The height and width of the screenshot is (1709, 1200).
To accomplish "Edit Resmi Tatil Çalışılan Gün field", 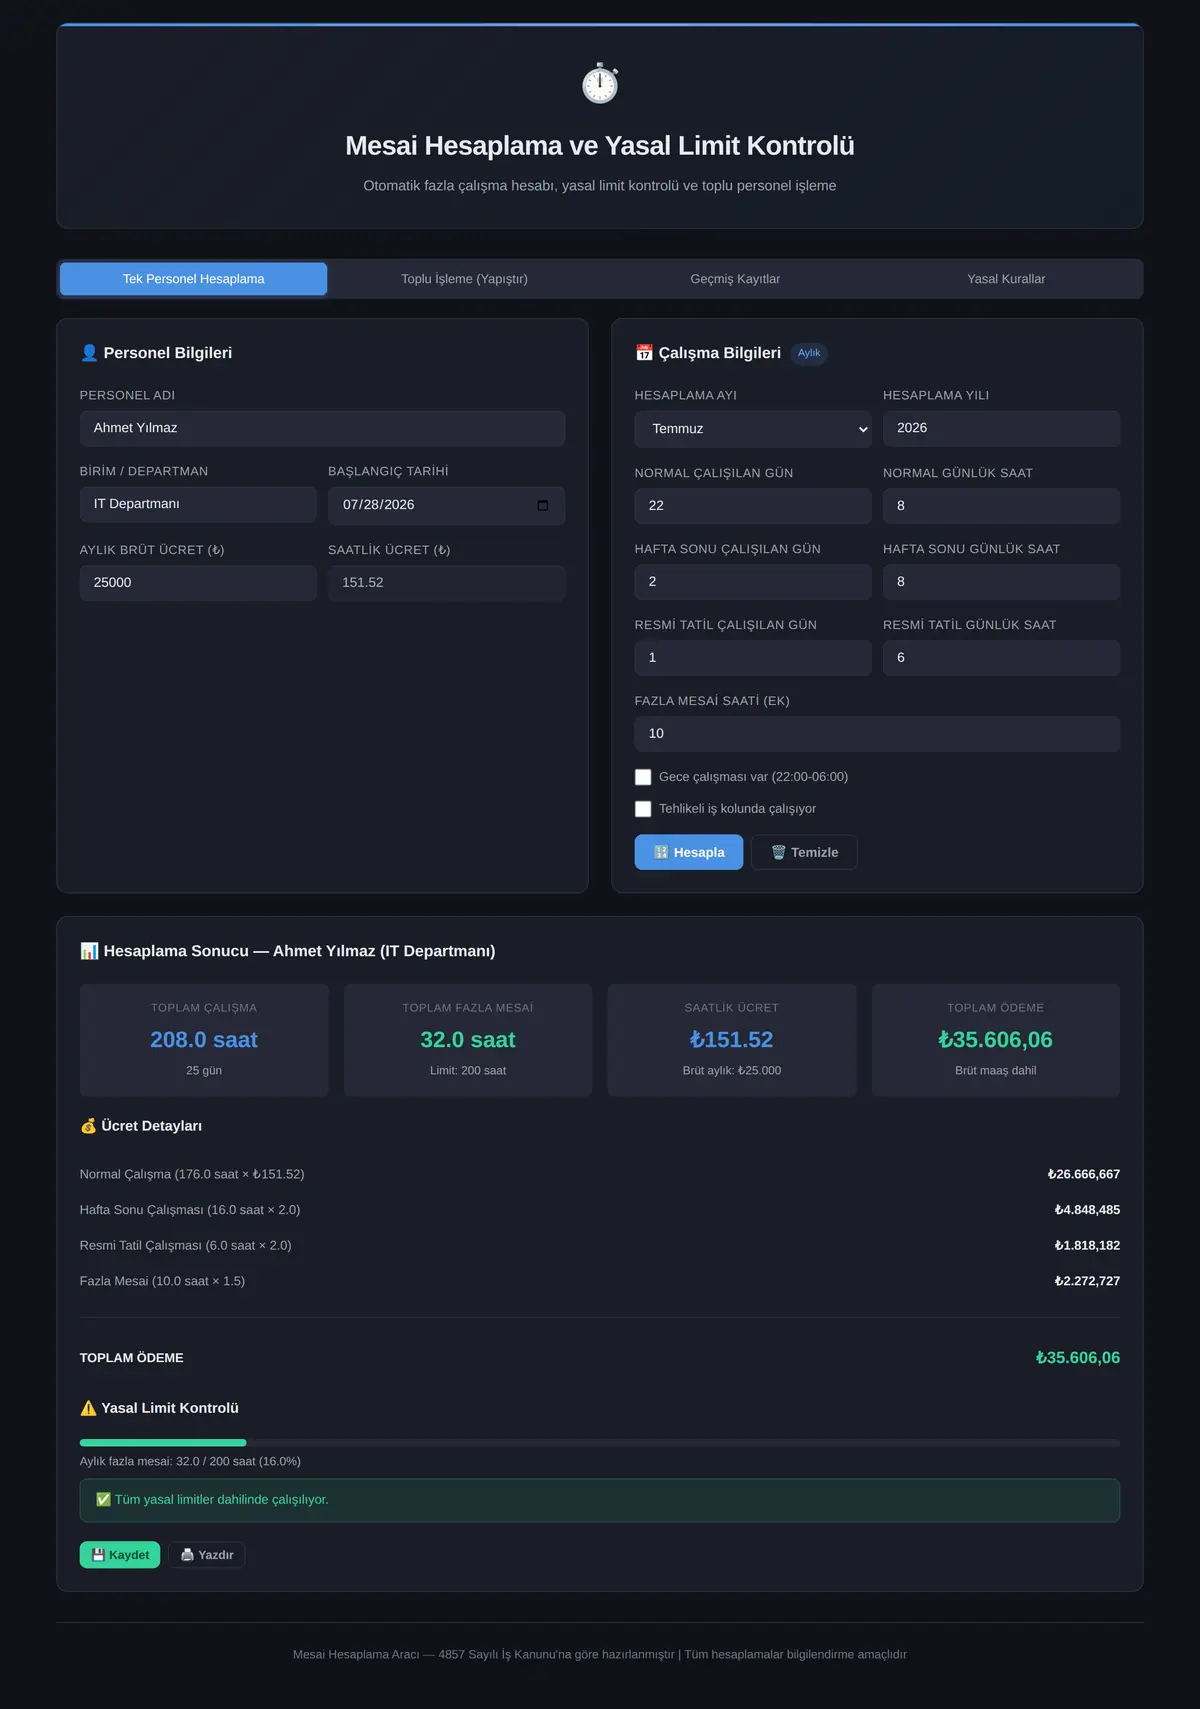I will pyautogui.click(x=753, y=658).
